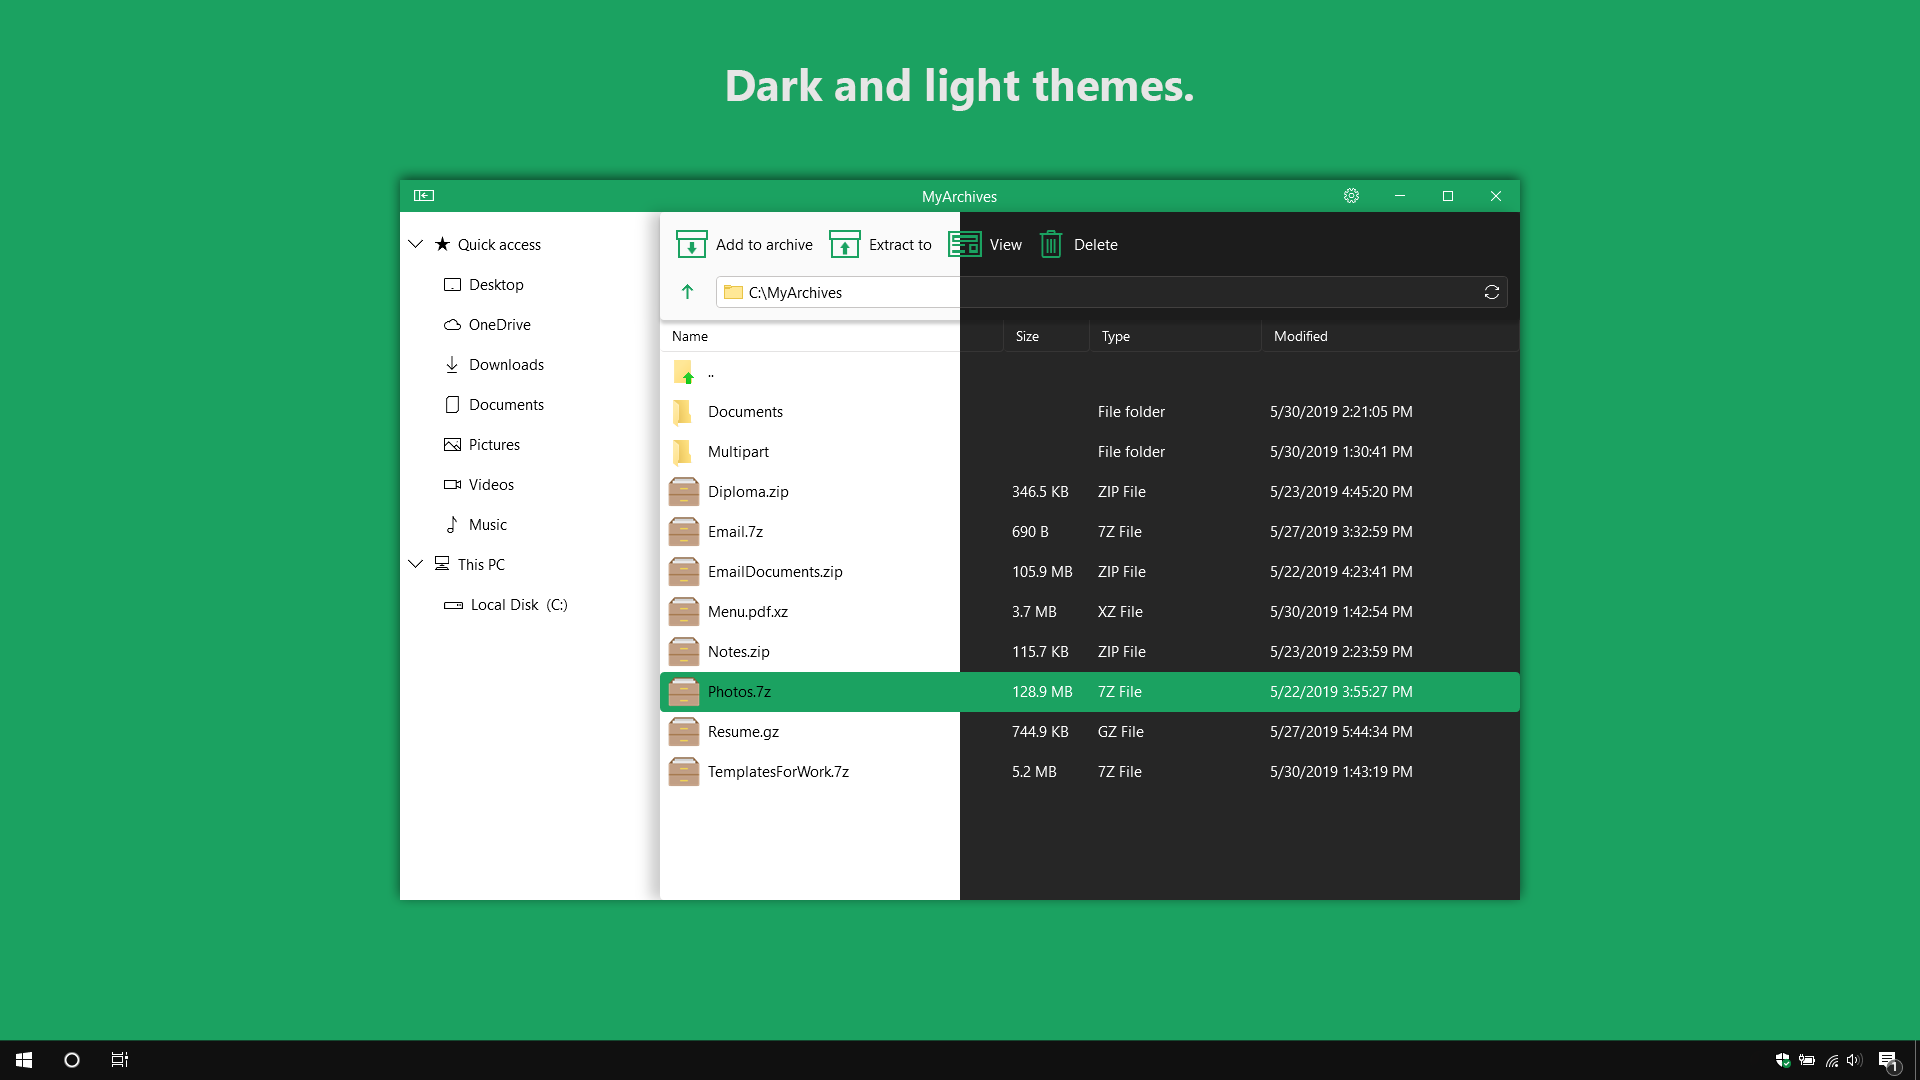Select Local Disk (C:) in sidebar
The height and width of the screenshot is (1080, 1920).
click(x=518, y=605)
